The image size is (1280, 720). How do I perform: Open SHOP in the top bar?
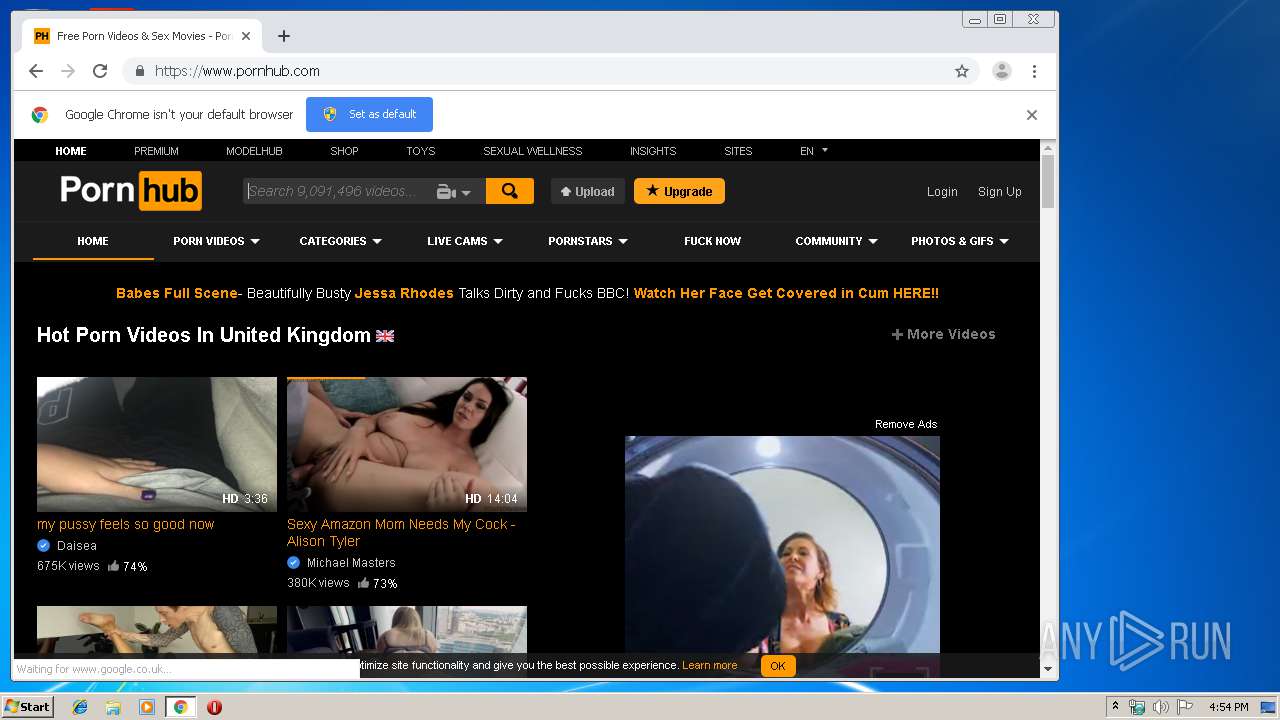pyautogui.click(x=344, y=151)
